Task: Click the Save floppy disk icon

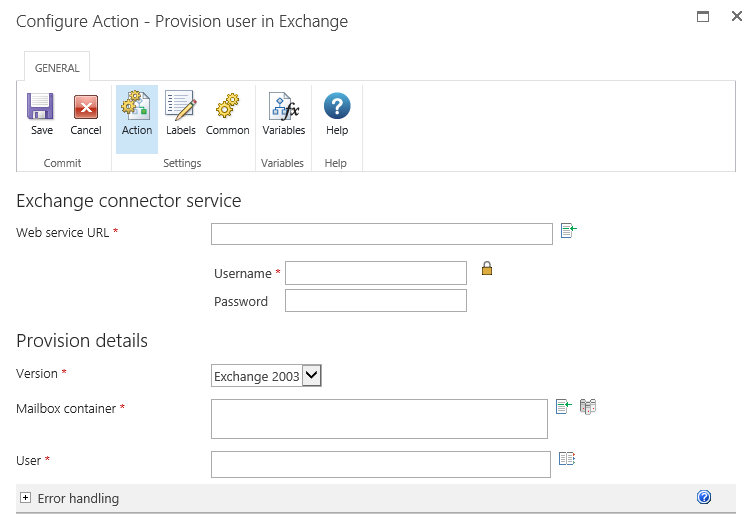Action: (x=41, y=108)
